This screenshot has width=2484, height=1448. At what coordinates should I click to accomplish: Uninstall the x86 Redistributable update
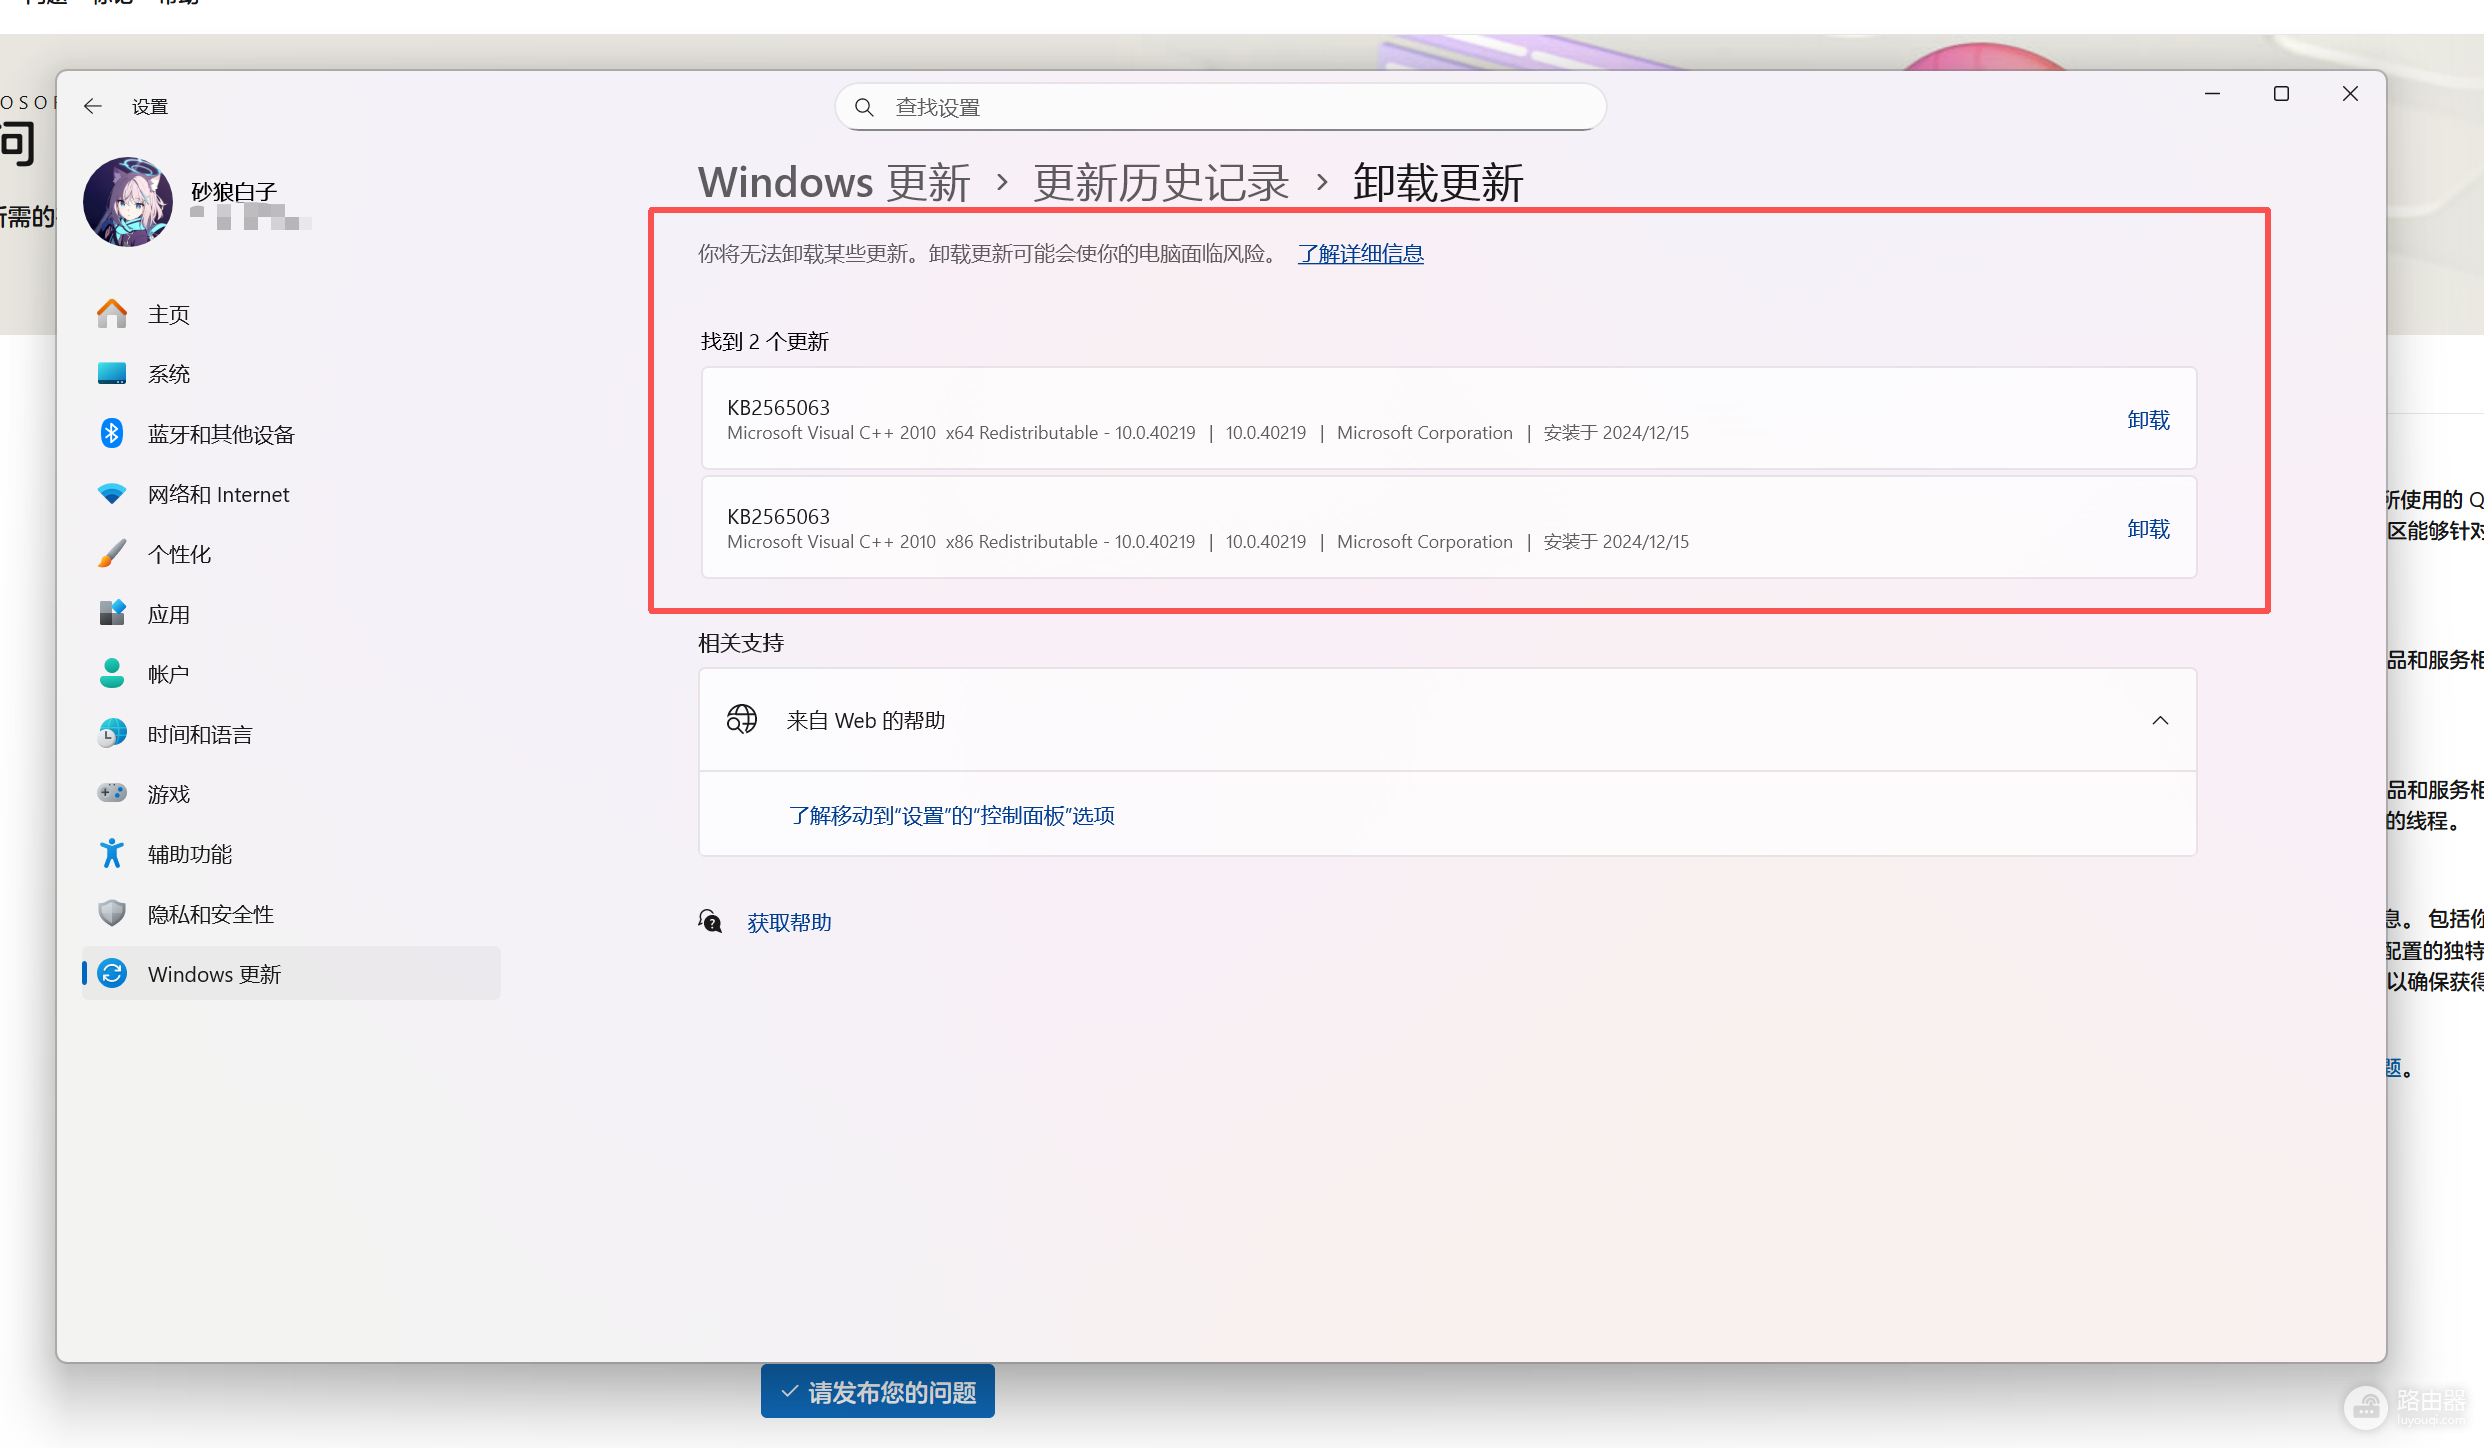point(2148,529)
